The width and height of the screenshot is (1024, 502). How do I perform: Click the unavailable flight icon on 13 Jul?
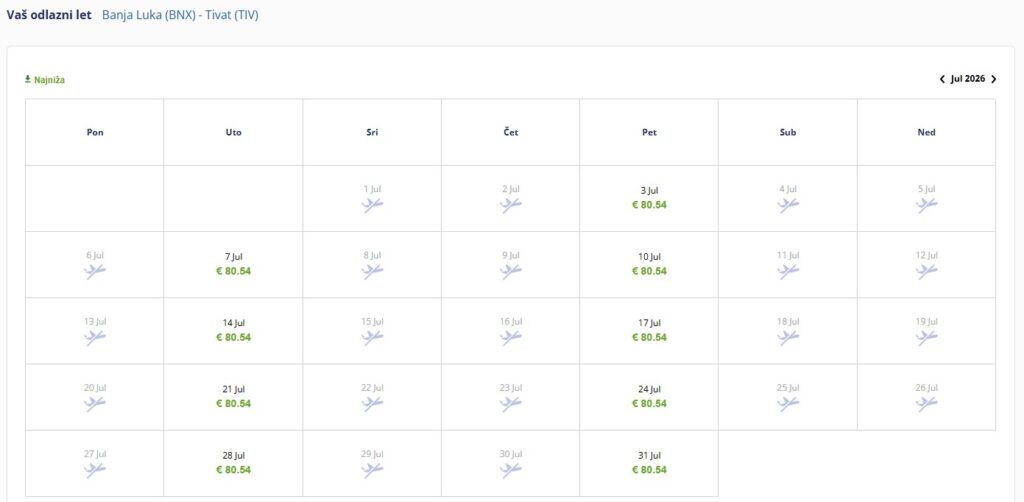[95, 338]
